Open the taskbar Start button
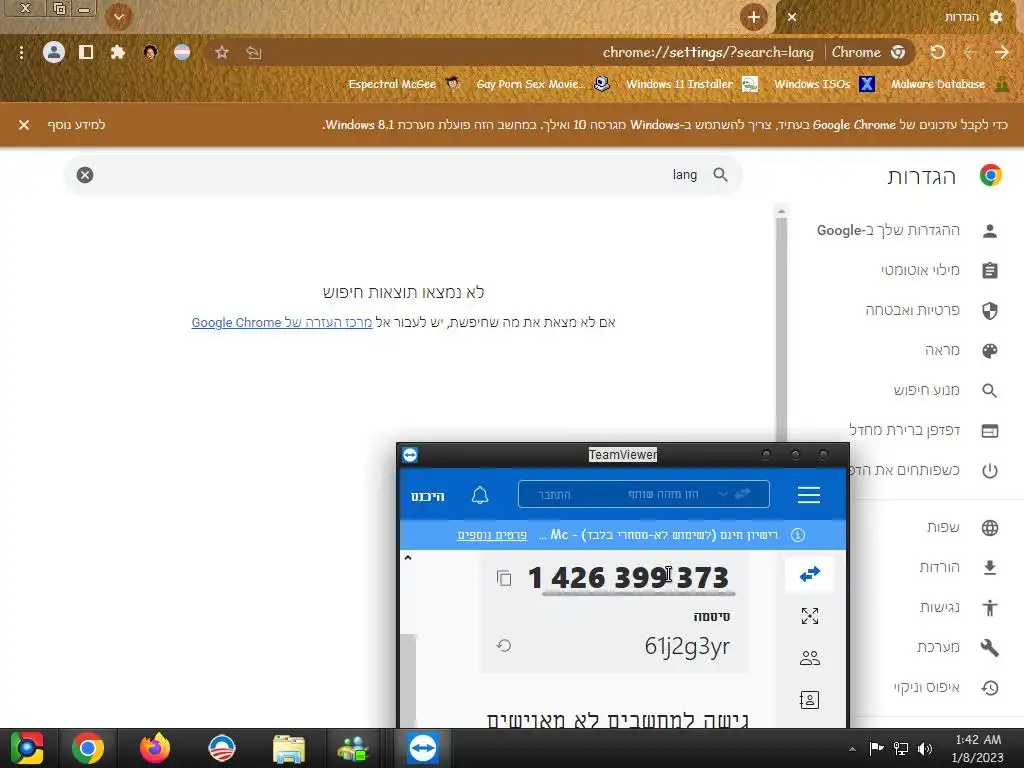The width and height of the screenshot is (1024, 768). (27, 748)
